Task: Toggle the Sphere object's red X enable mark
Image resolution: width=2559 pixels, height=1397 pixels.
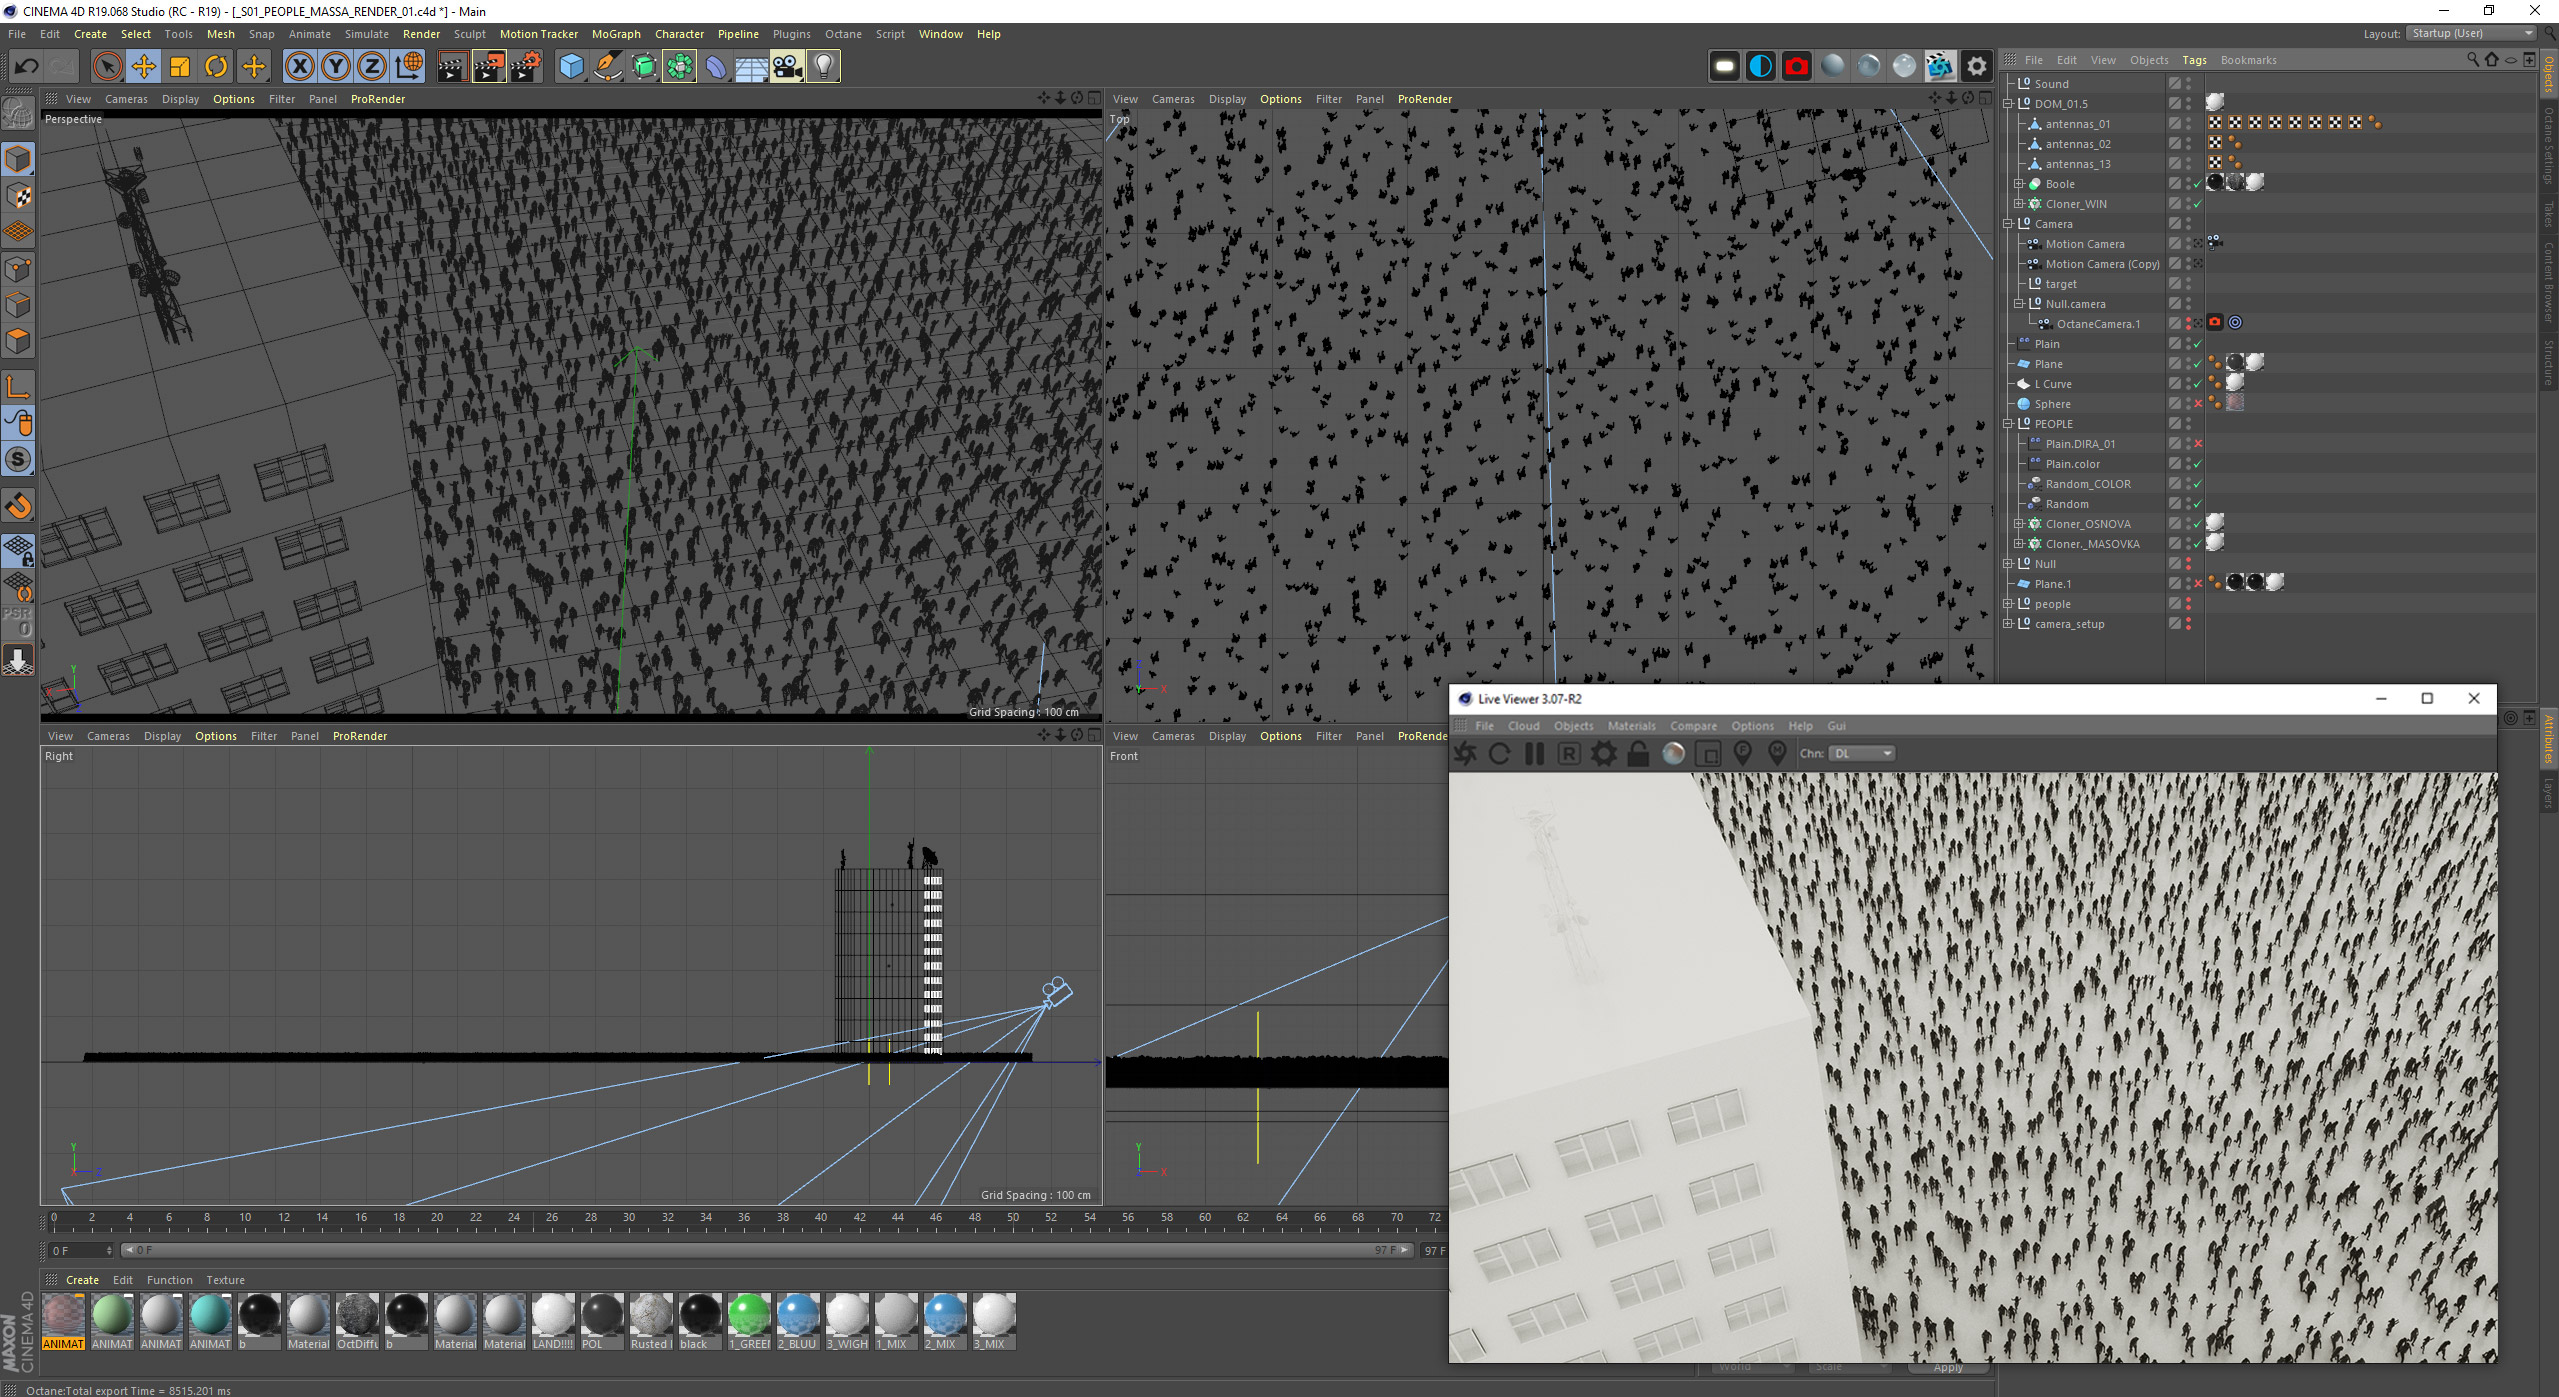Action: pyautogui.click(x=2198, y=404)
